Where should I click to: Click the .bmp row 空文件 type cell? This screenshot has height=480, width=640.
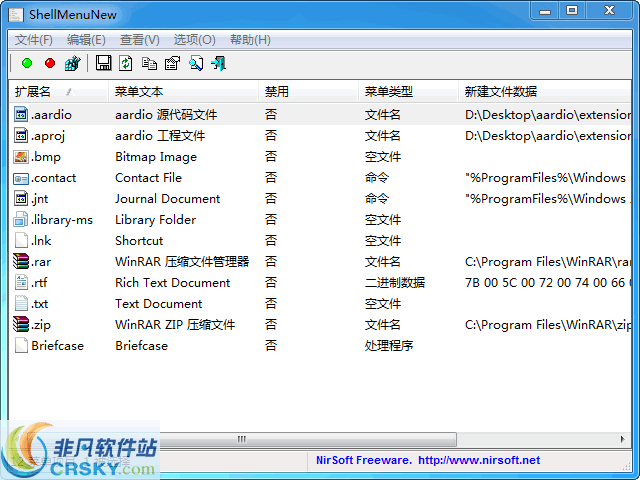[382, 157]
